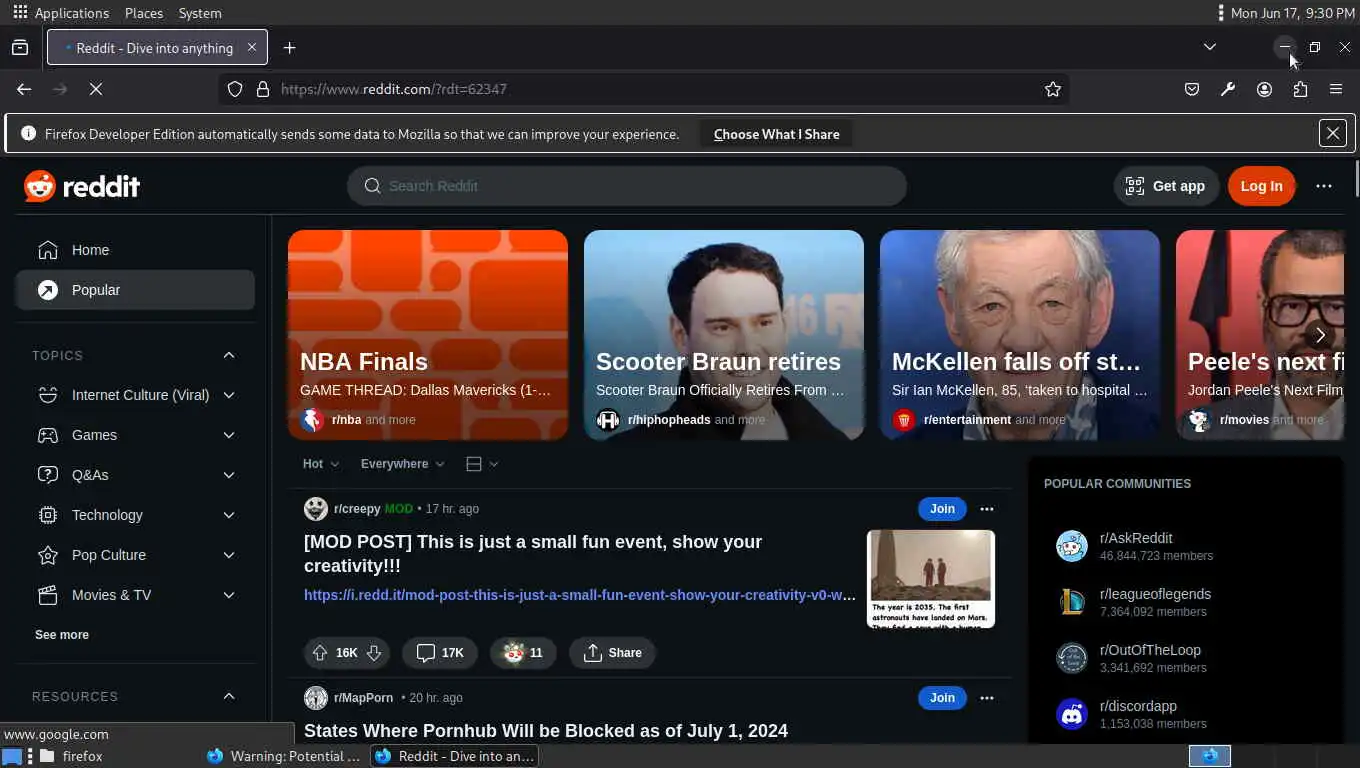Open r/creepy community link
Image resolution: width=1360 pixels, height=768 pixels.
(357, 509)
